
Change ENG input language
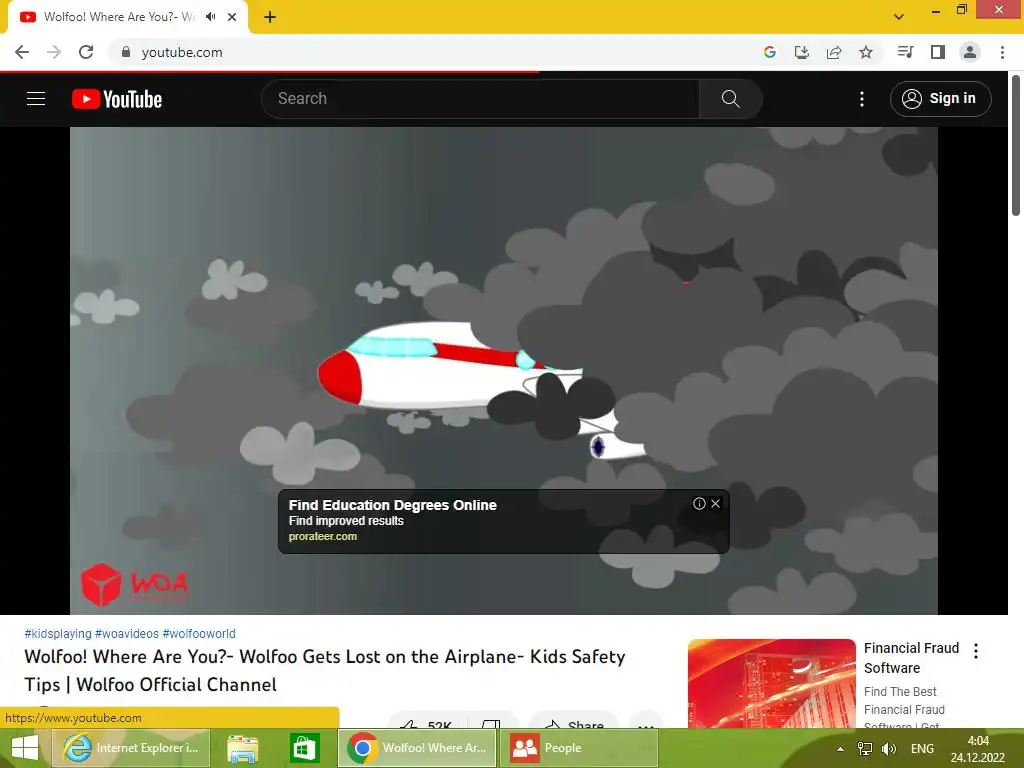(922, 749)
